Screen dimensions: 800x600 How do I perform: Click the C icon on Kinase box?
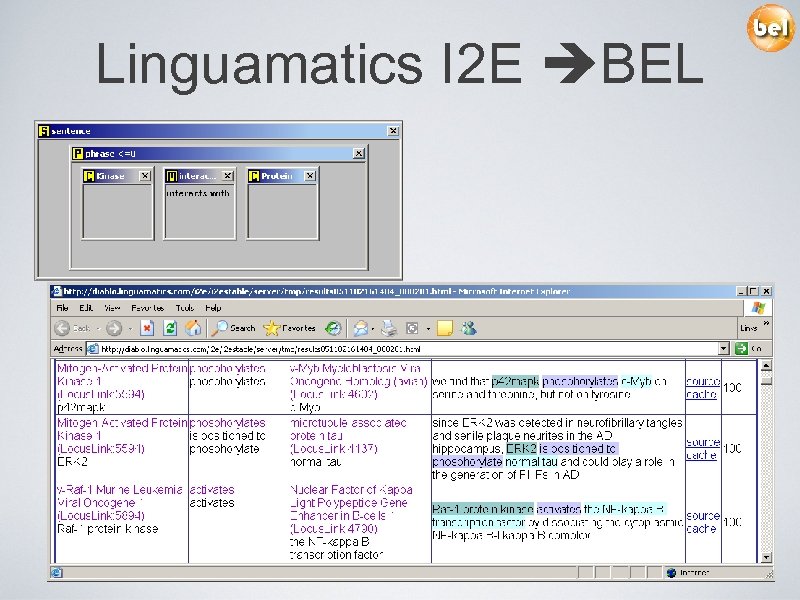tap(89, 176)
